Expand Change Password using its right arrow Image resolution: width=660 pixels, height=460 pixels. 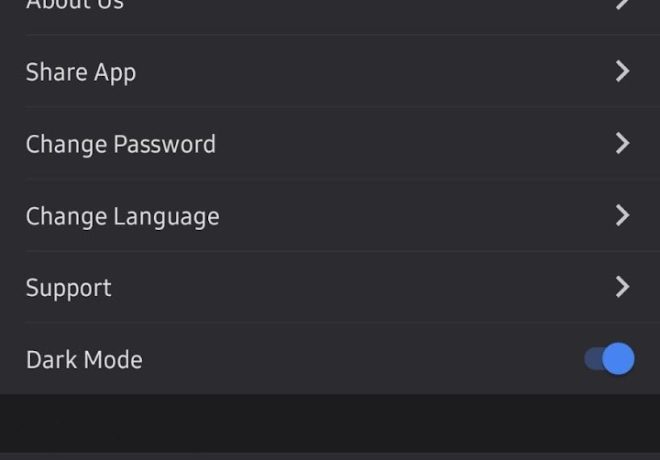pyautogui.click(x=622, y=143)
